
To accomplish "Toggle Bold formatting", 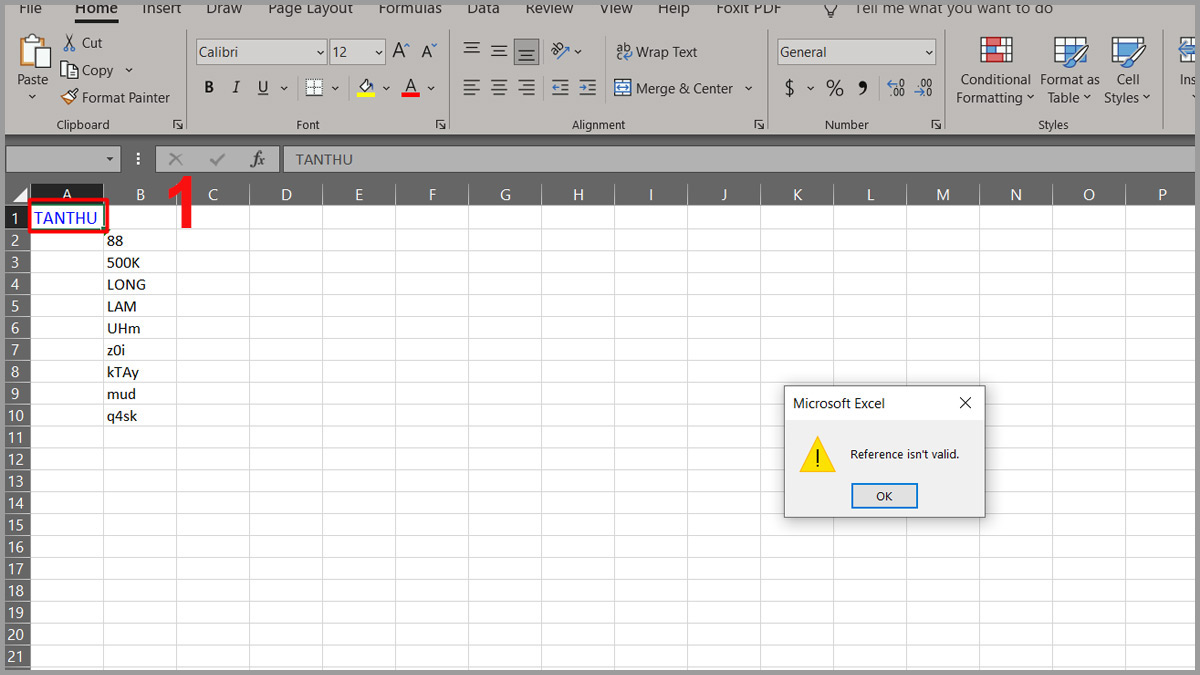I will click(x=209, y=88).
